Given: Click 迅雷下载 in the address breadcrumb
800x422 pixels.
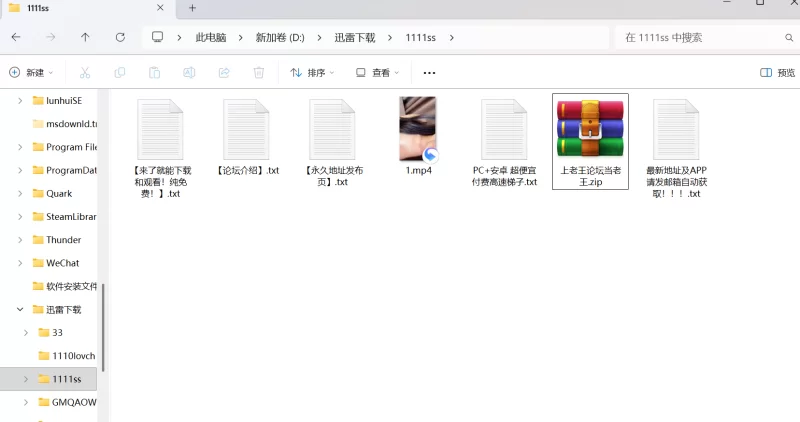Looking at the screenshot, I should point(355,37).
